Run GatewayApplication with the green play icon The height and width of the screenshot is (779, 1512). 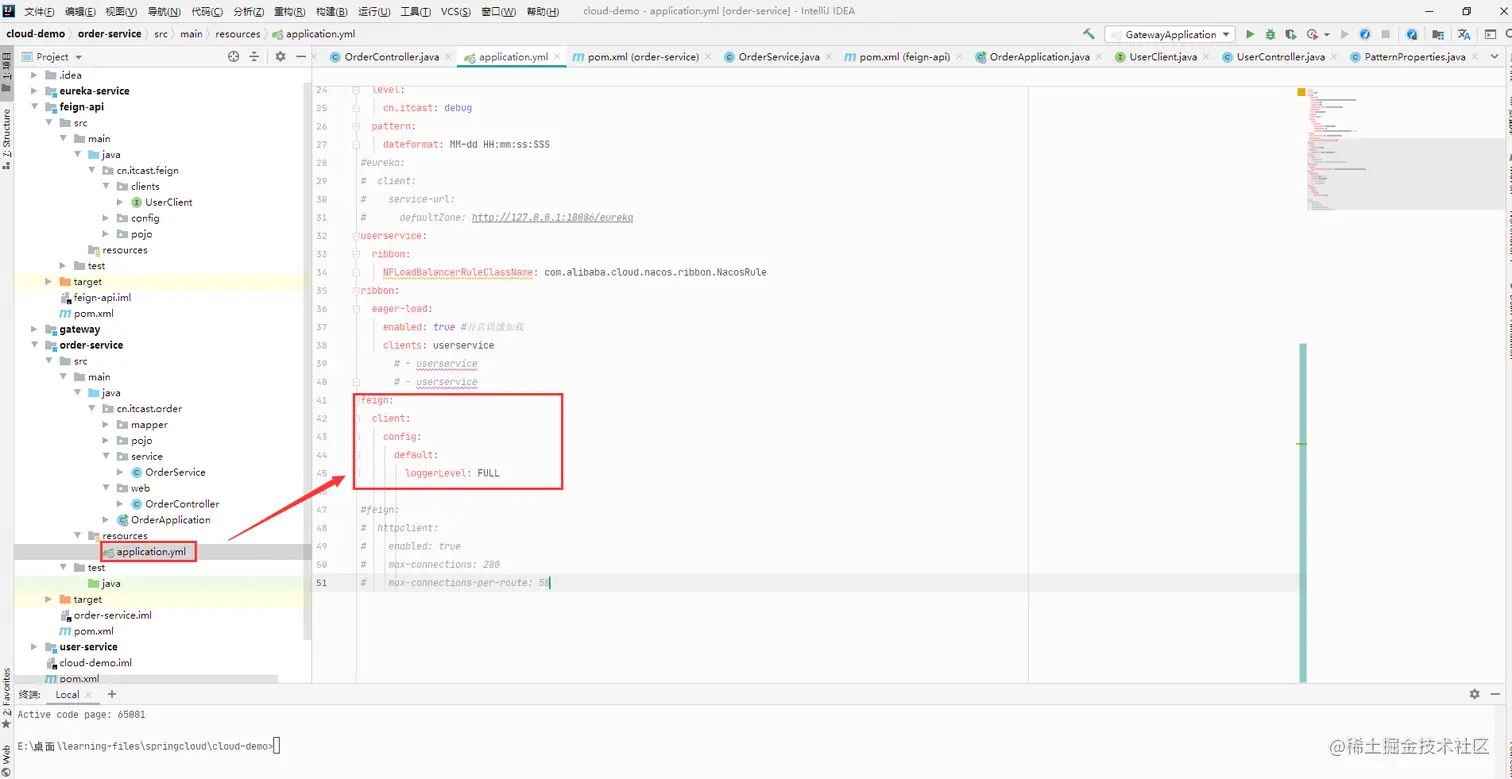click(1250, 34)
